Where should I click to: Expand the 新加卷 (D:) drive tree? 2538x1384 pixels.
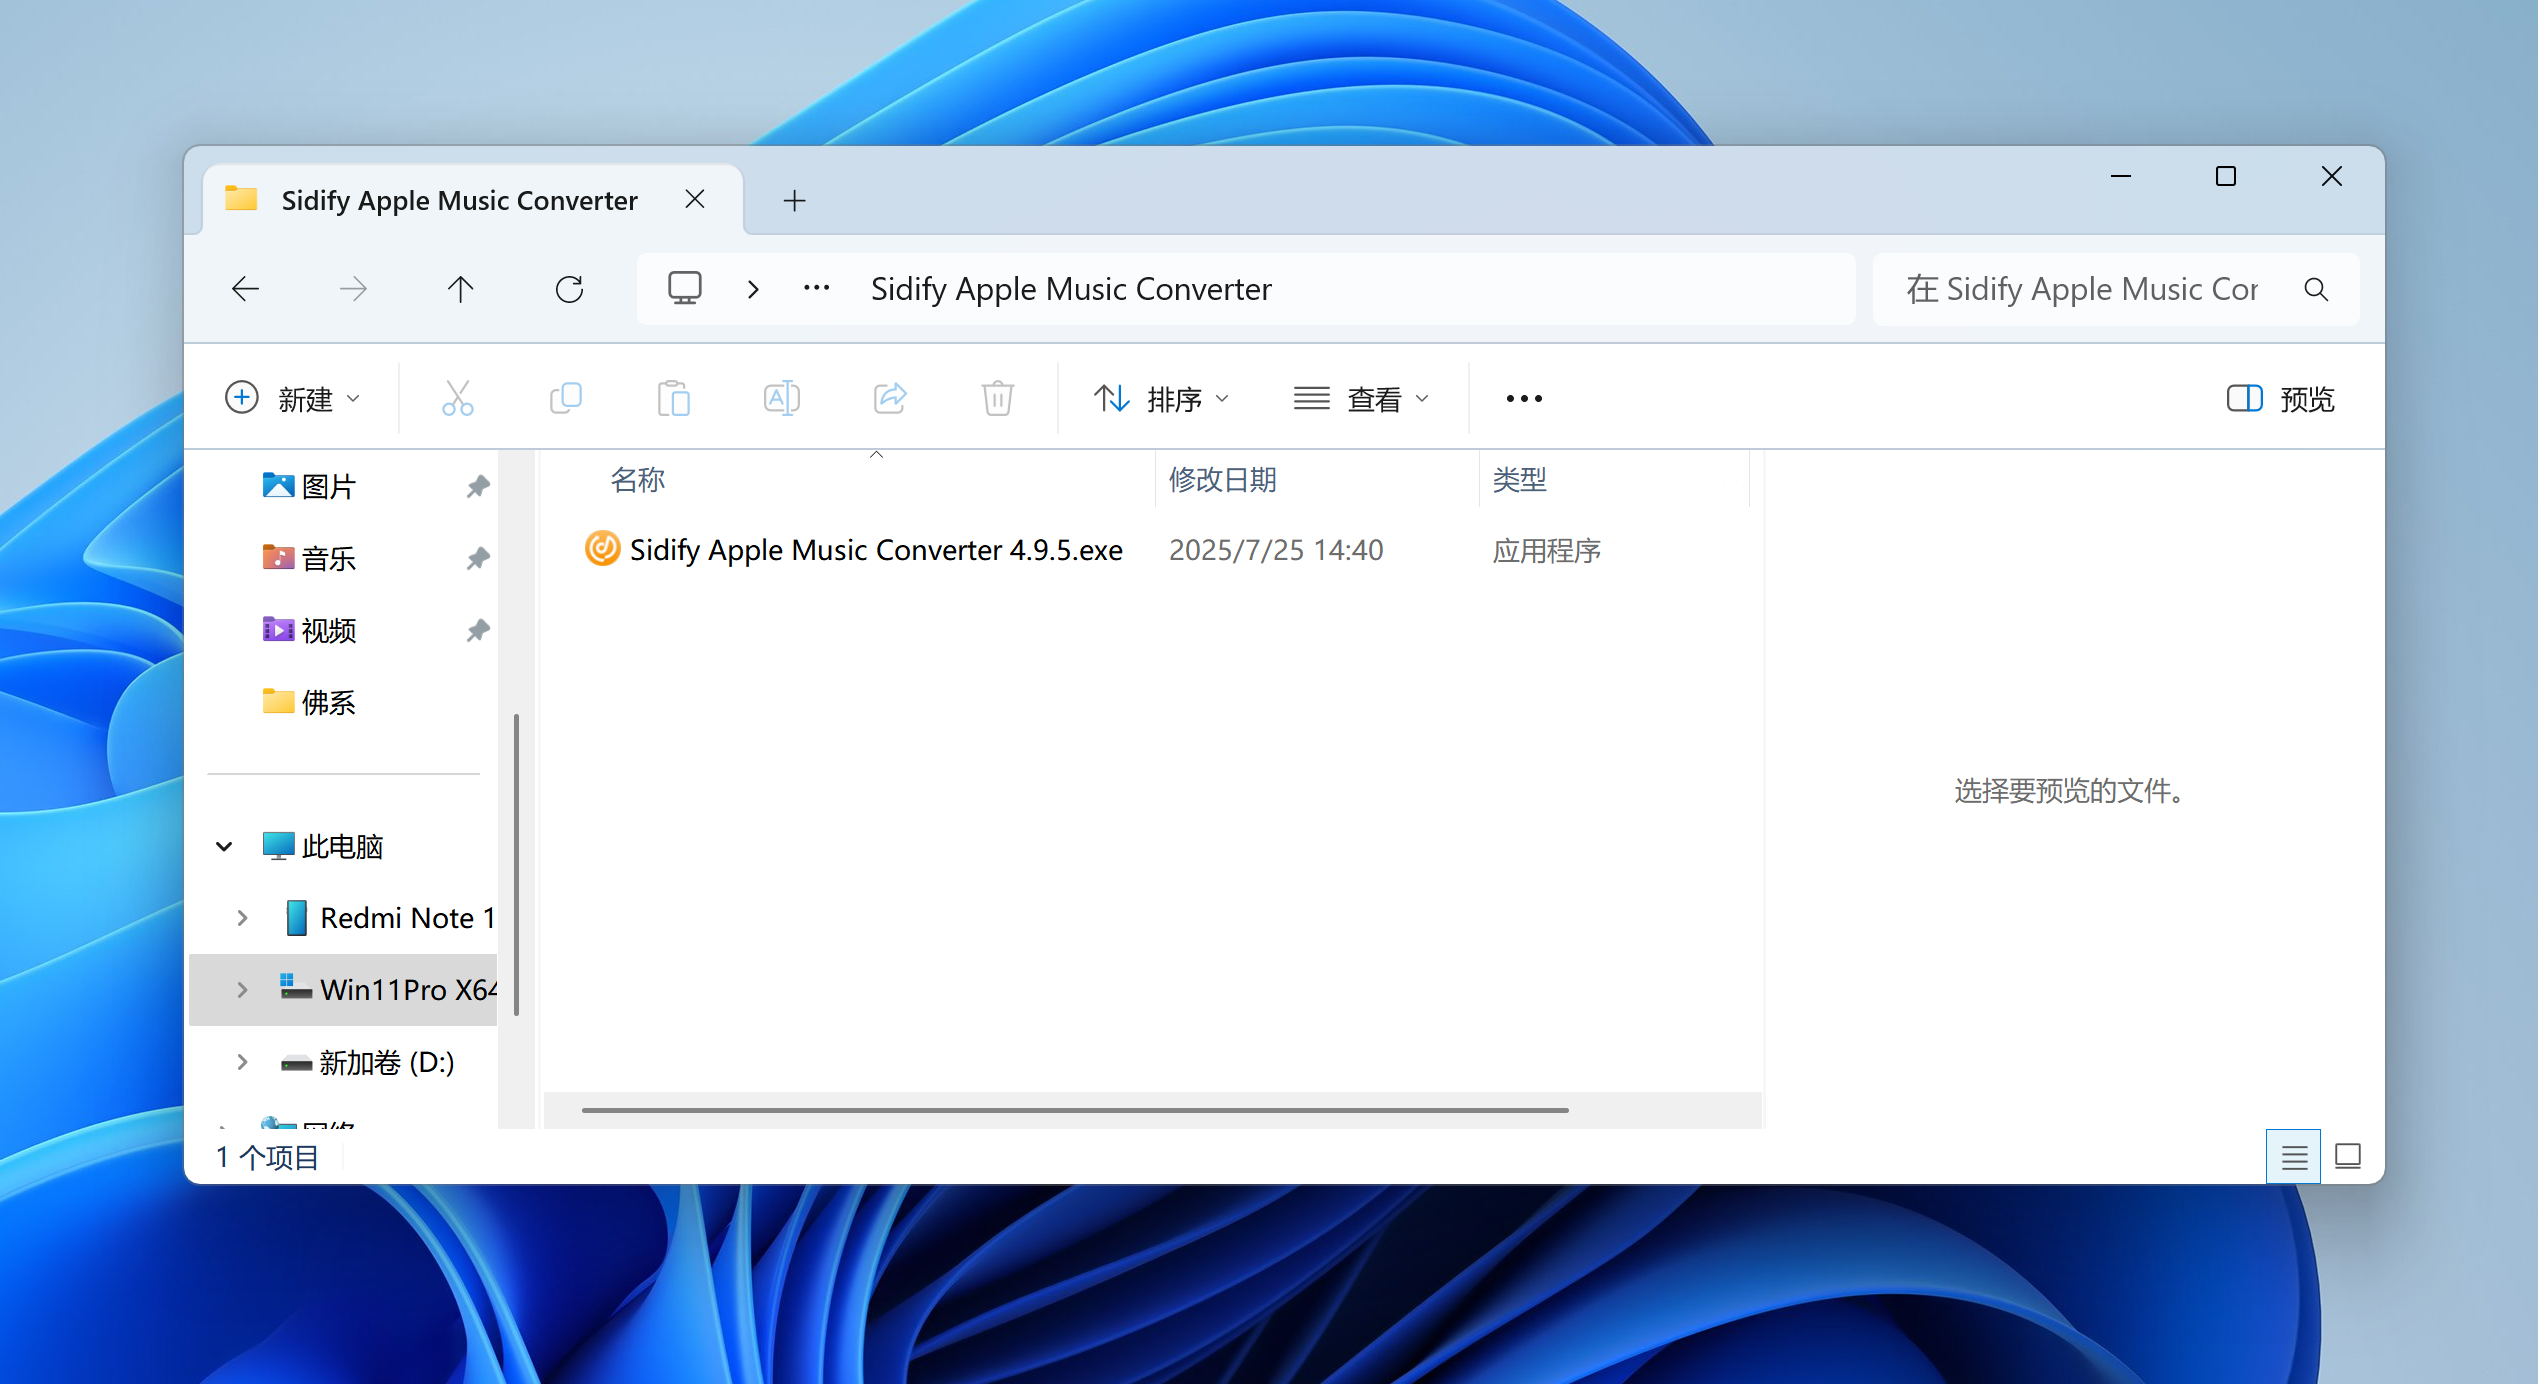[x=242, y=1062]
